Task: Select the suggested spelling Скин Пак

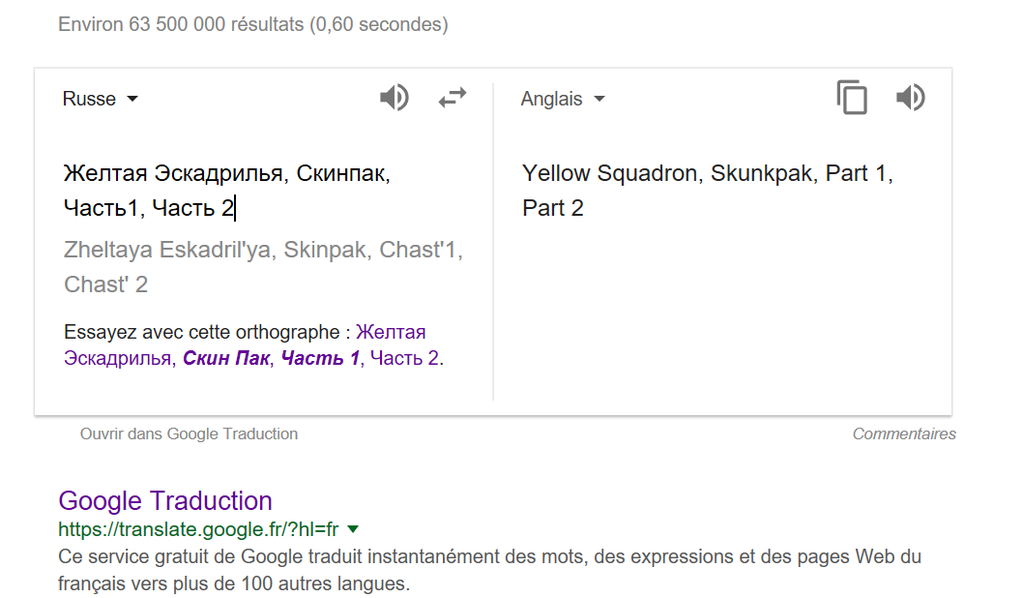Action: [227, 358]
